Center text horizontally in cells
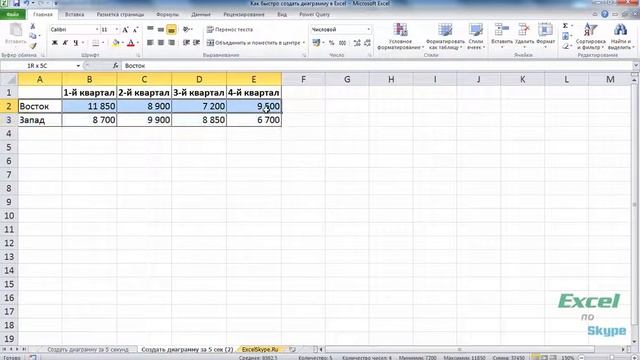The image size is (640, 360). 161,43
